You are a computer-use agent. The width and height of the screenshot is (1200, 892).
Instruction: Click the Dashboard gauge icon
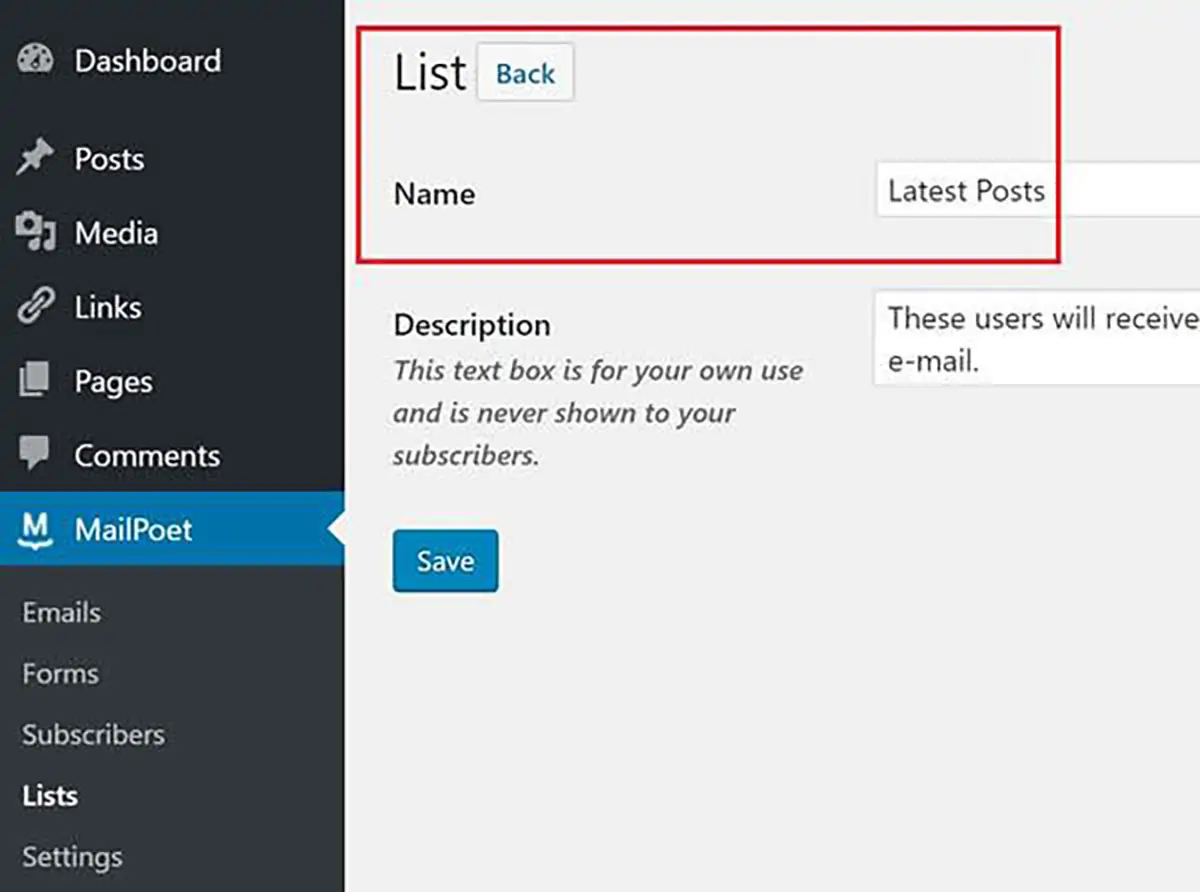35,60
